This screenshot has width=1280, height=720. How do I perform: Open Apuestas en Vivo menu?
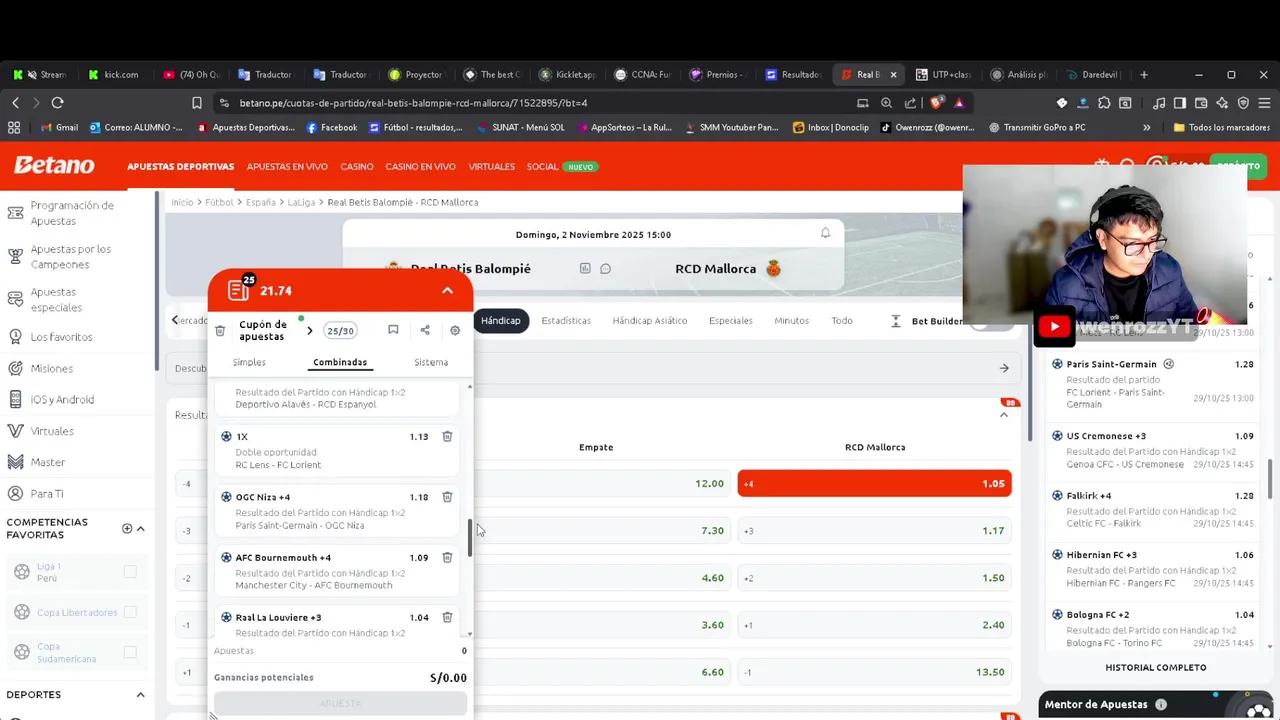click(x=287, y=166)
